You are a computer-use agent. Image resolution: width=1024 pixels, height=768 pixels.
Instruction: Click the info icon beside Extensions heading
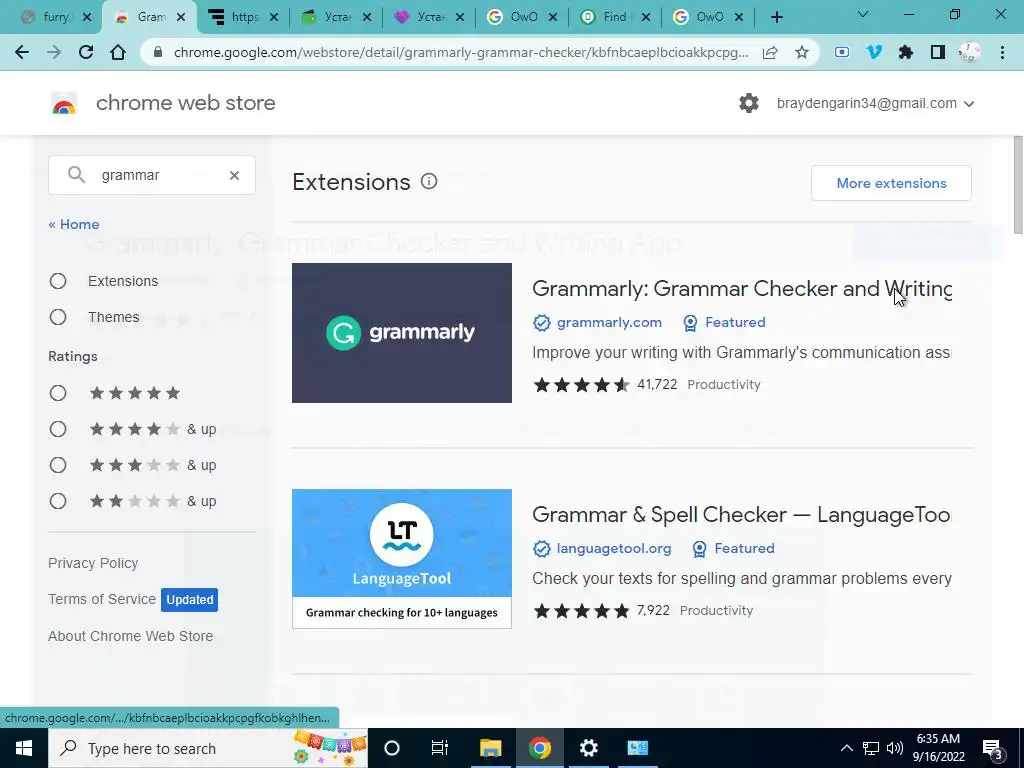(x=429, y=182)
